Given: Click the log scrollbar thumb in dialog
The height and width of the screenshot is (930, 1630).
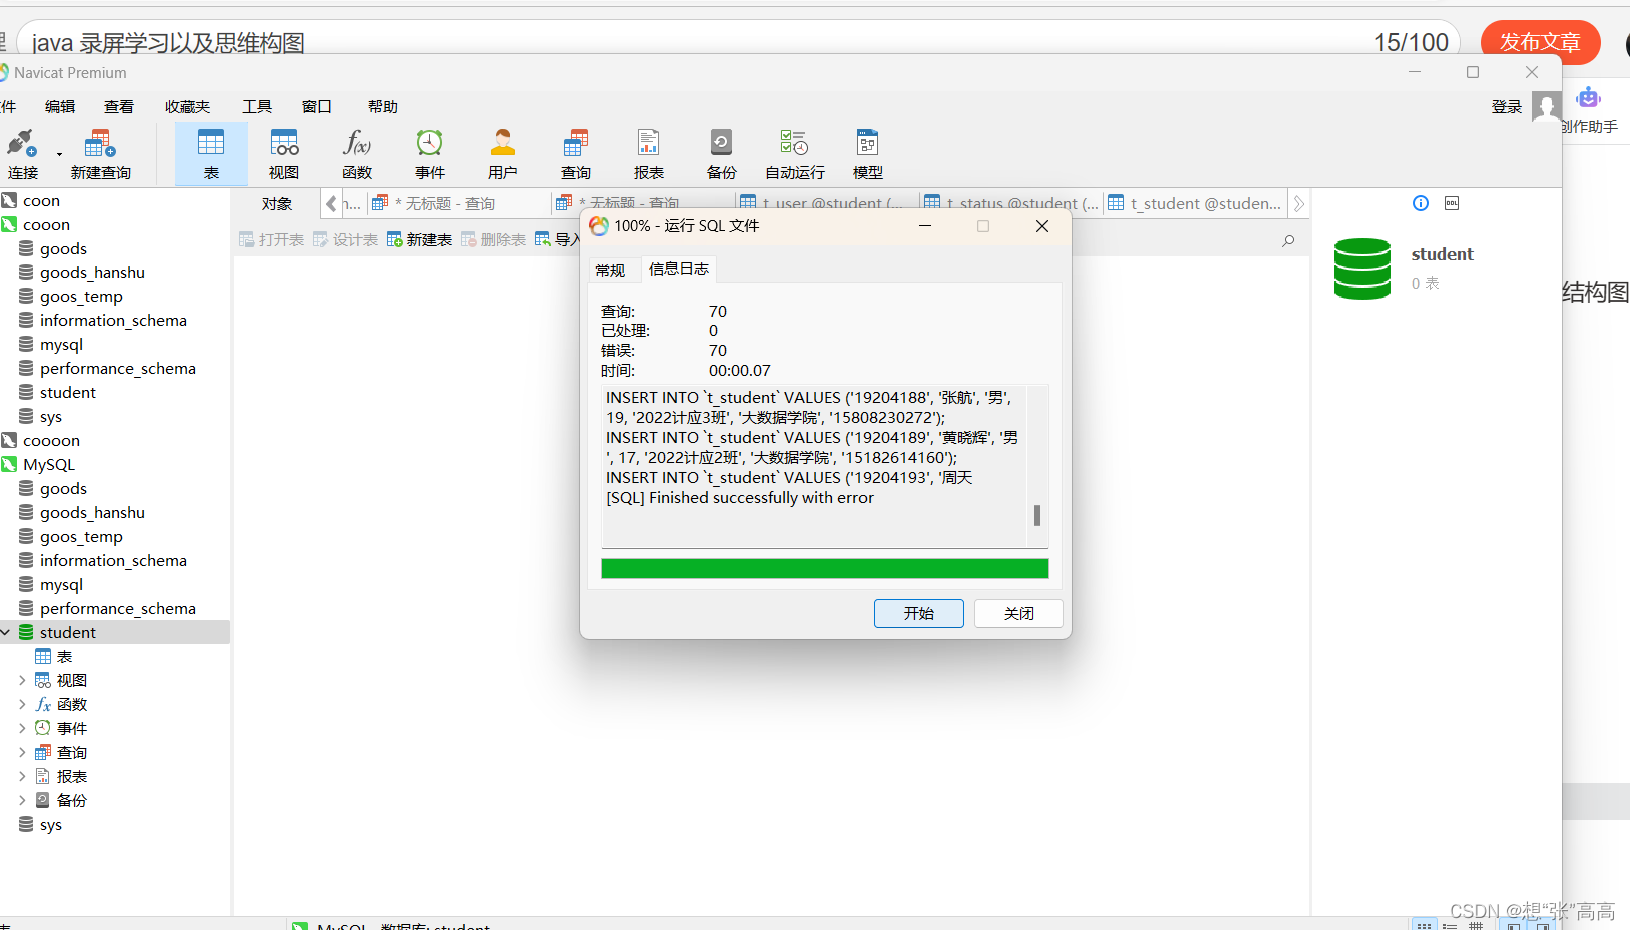Looking at the screenshot, I should coord(1037,515).
